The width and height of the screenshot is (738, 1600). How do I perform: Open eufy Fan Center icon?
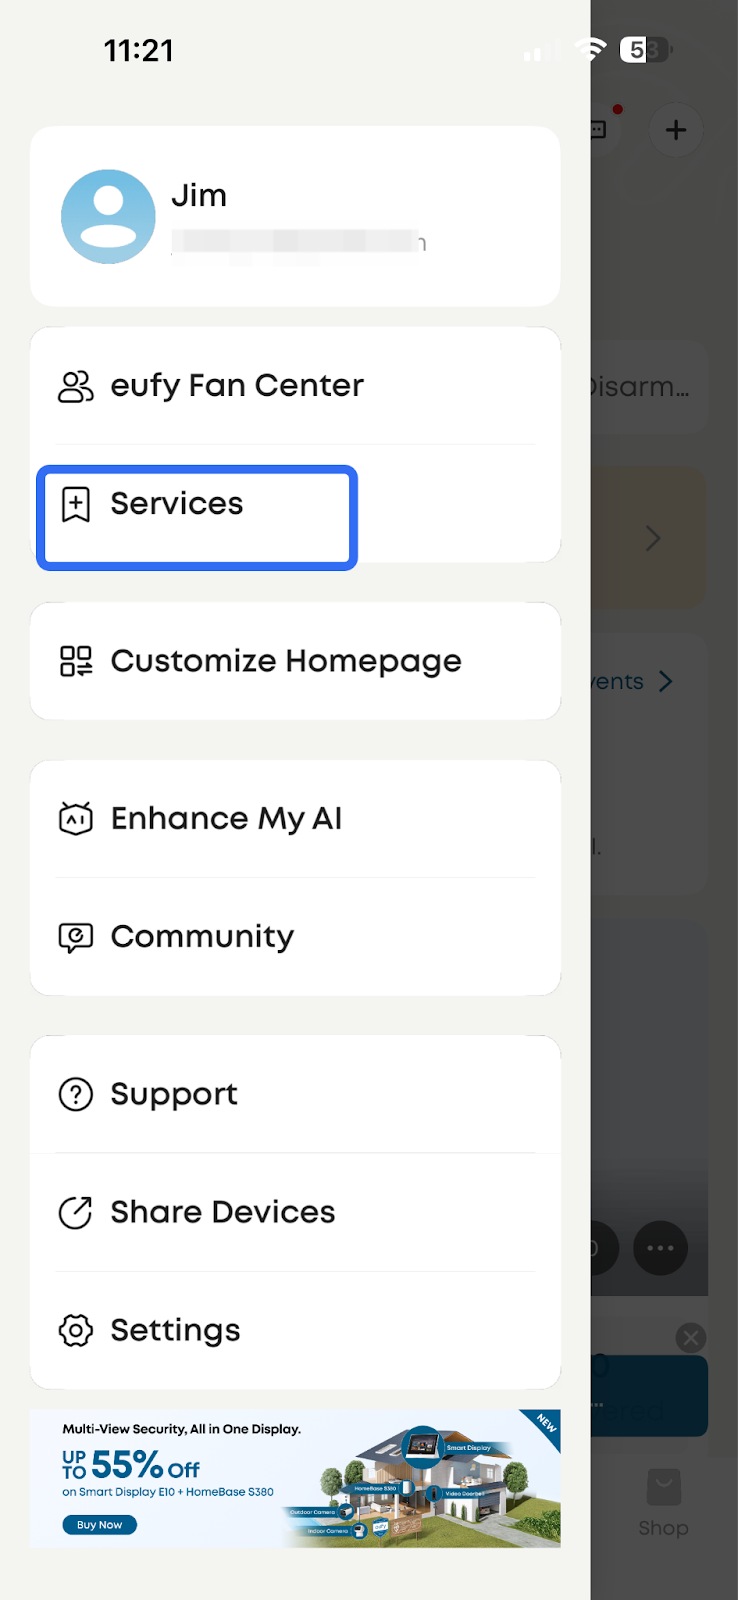tap(76, 386)
